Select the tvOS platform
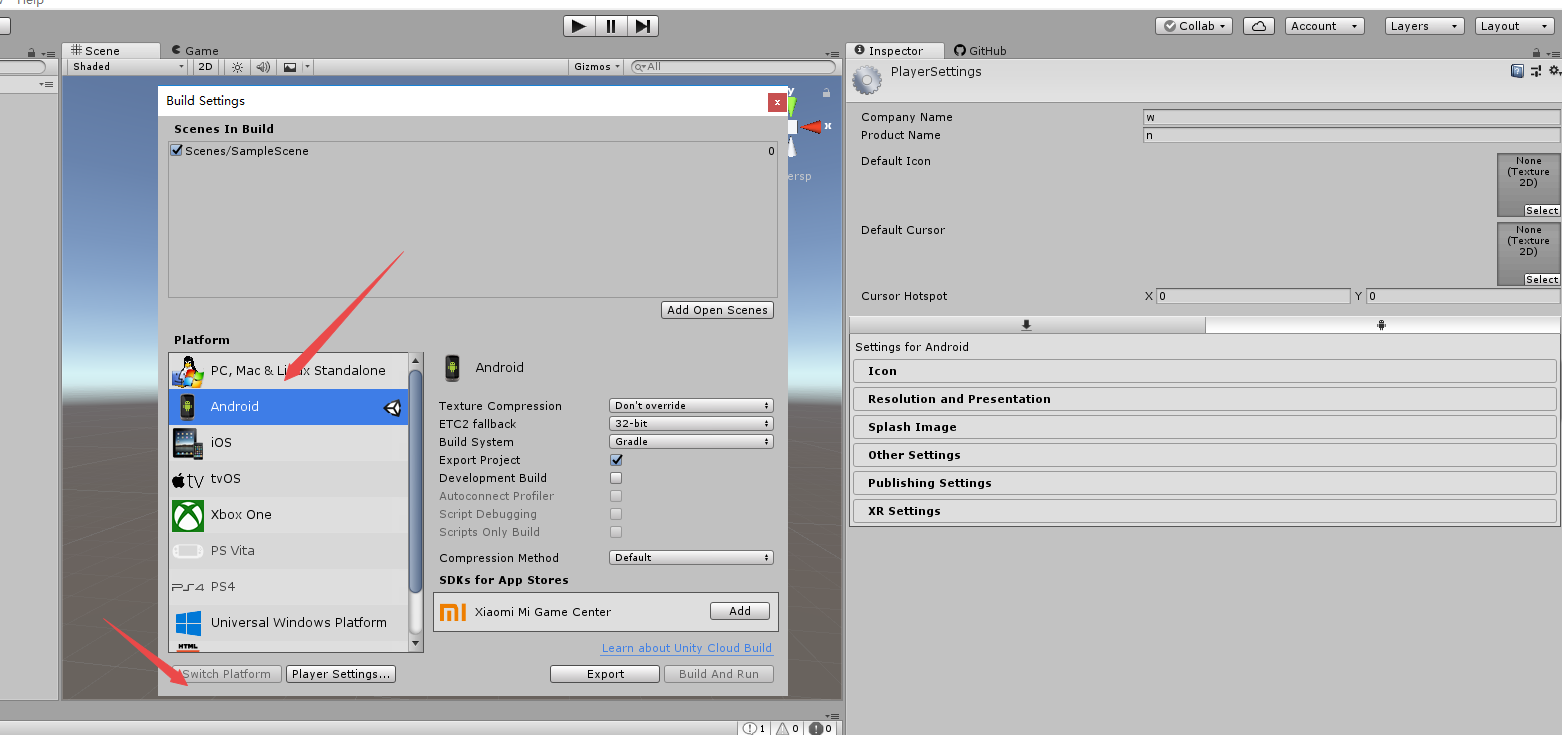The height and width of the screenshot is (735, 1562). coord(288,479)
